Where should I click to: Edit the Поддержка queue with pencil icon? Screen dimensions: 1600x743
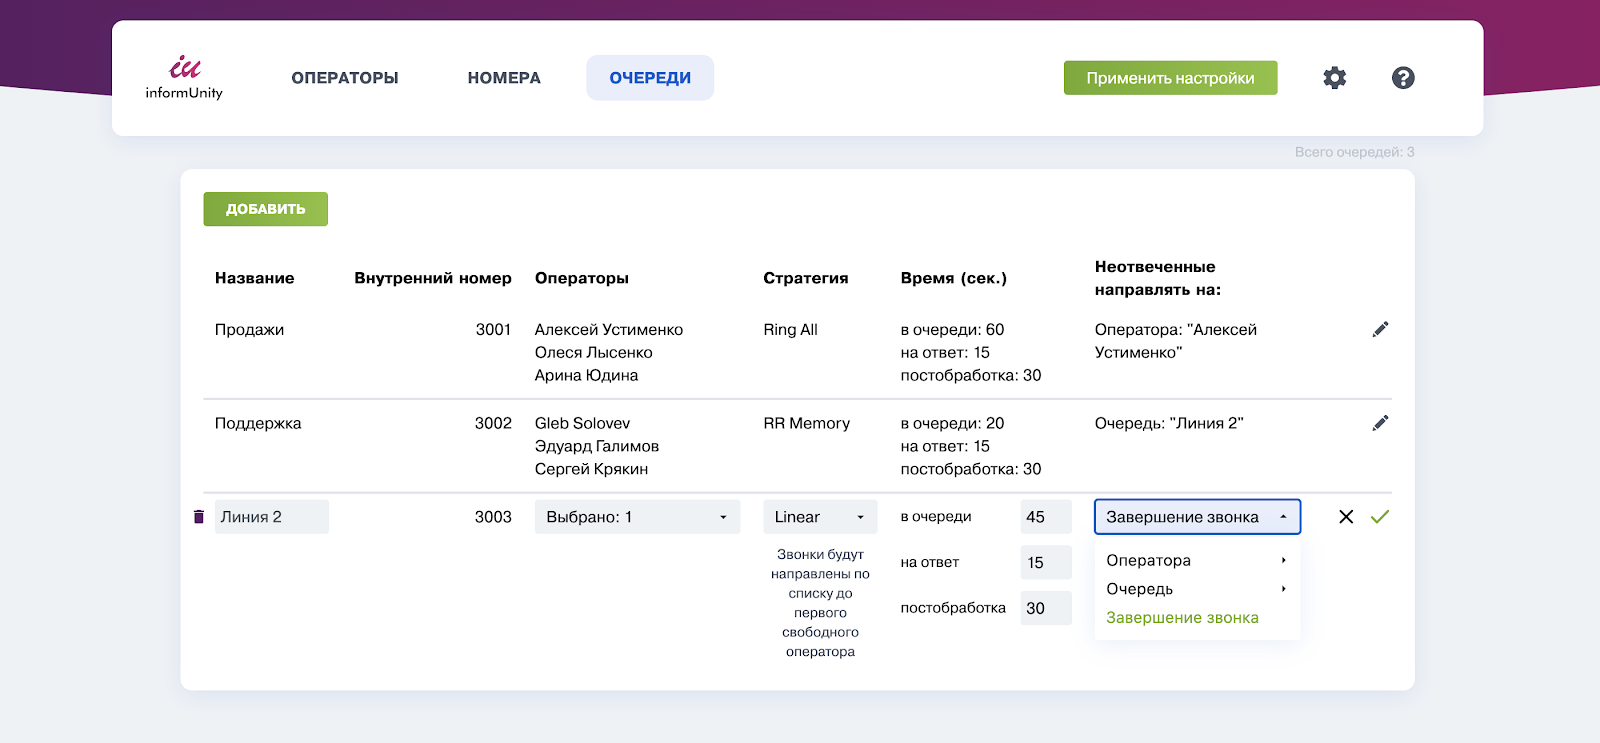pos(1380,423)
